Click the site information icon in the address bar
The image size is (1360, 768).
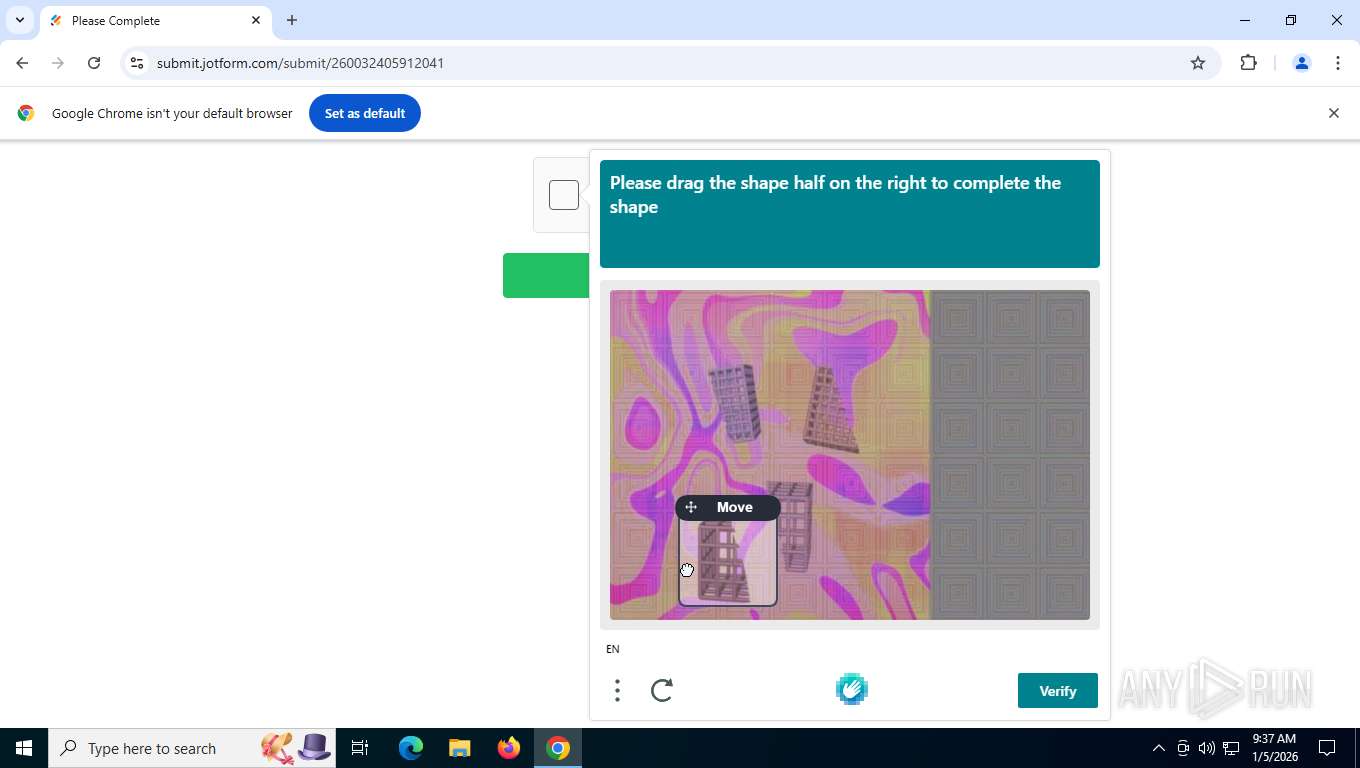click(137, 63)
